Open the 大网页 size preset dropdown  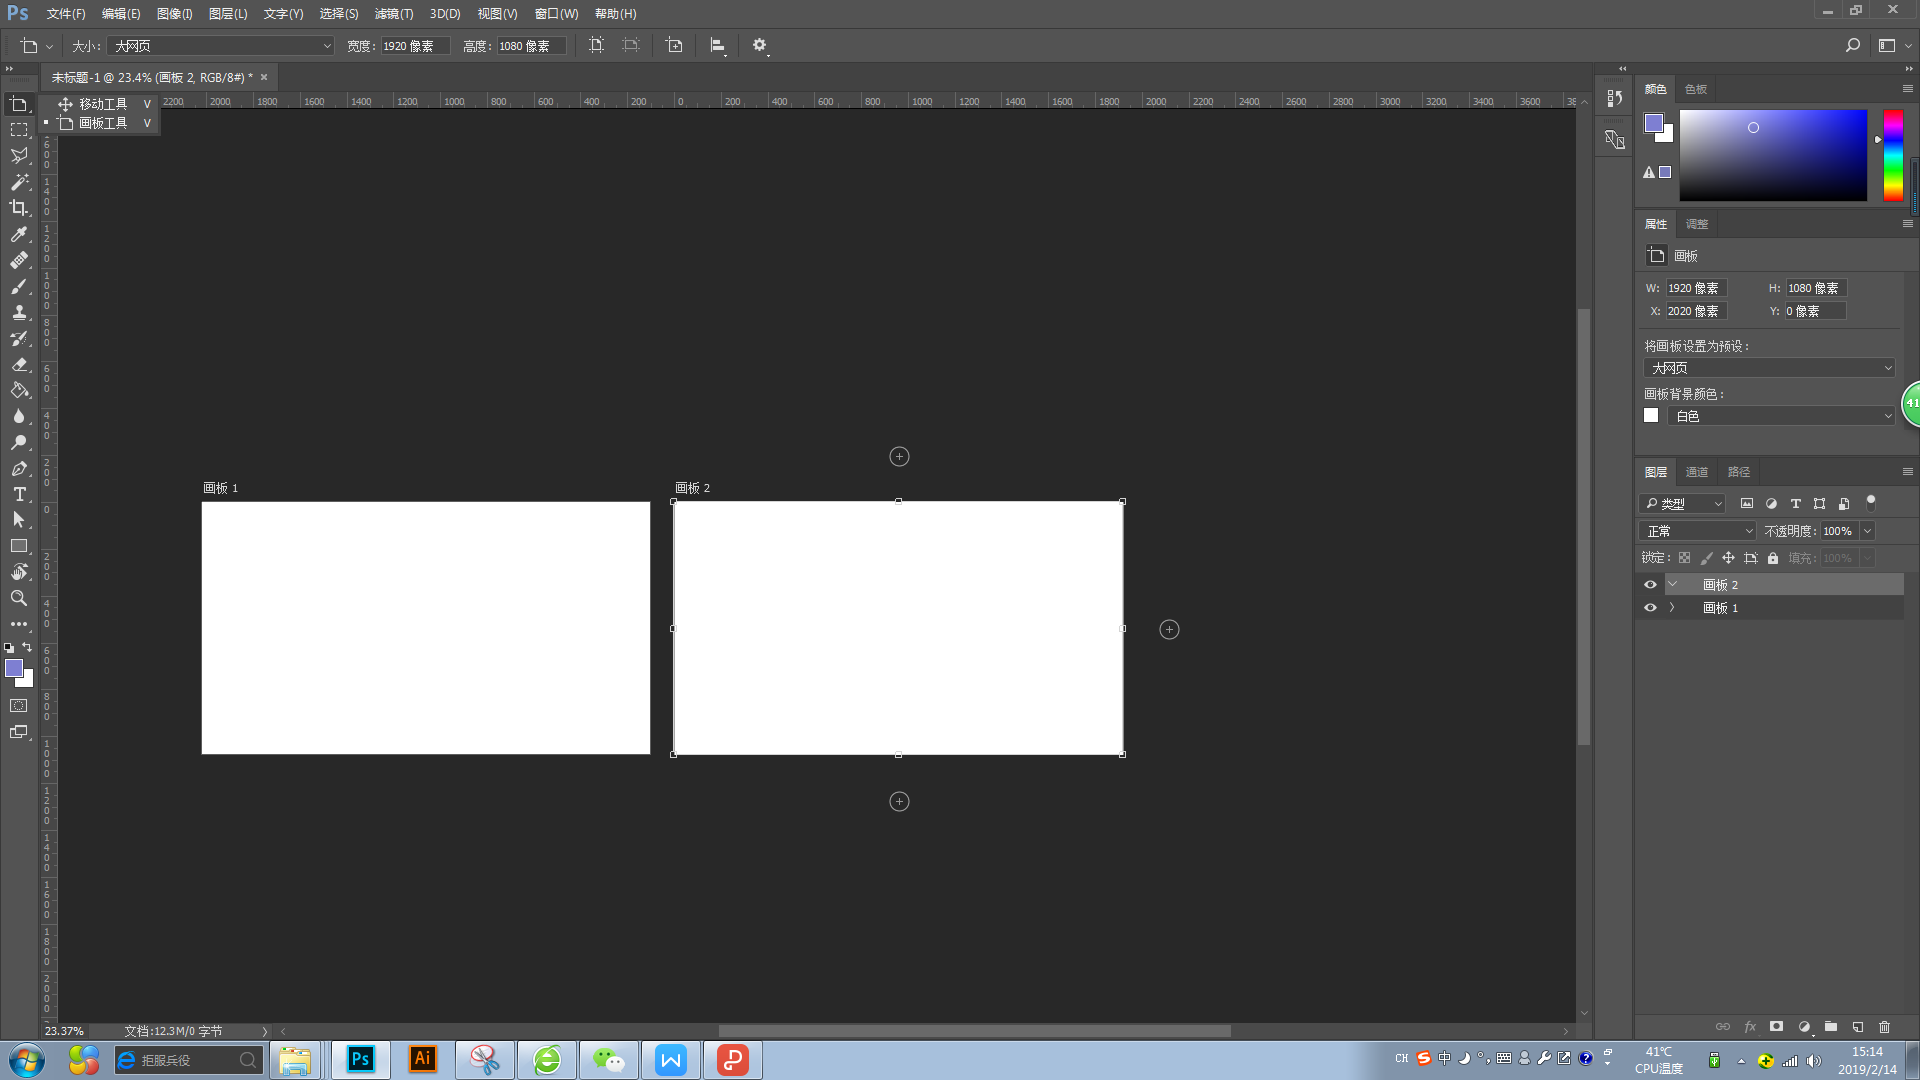point(222,46)
